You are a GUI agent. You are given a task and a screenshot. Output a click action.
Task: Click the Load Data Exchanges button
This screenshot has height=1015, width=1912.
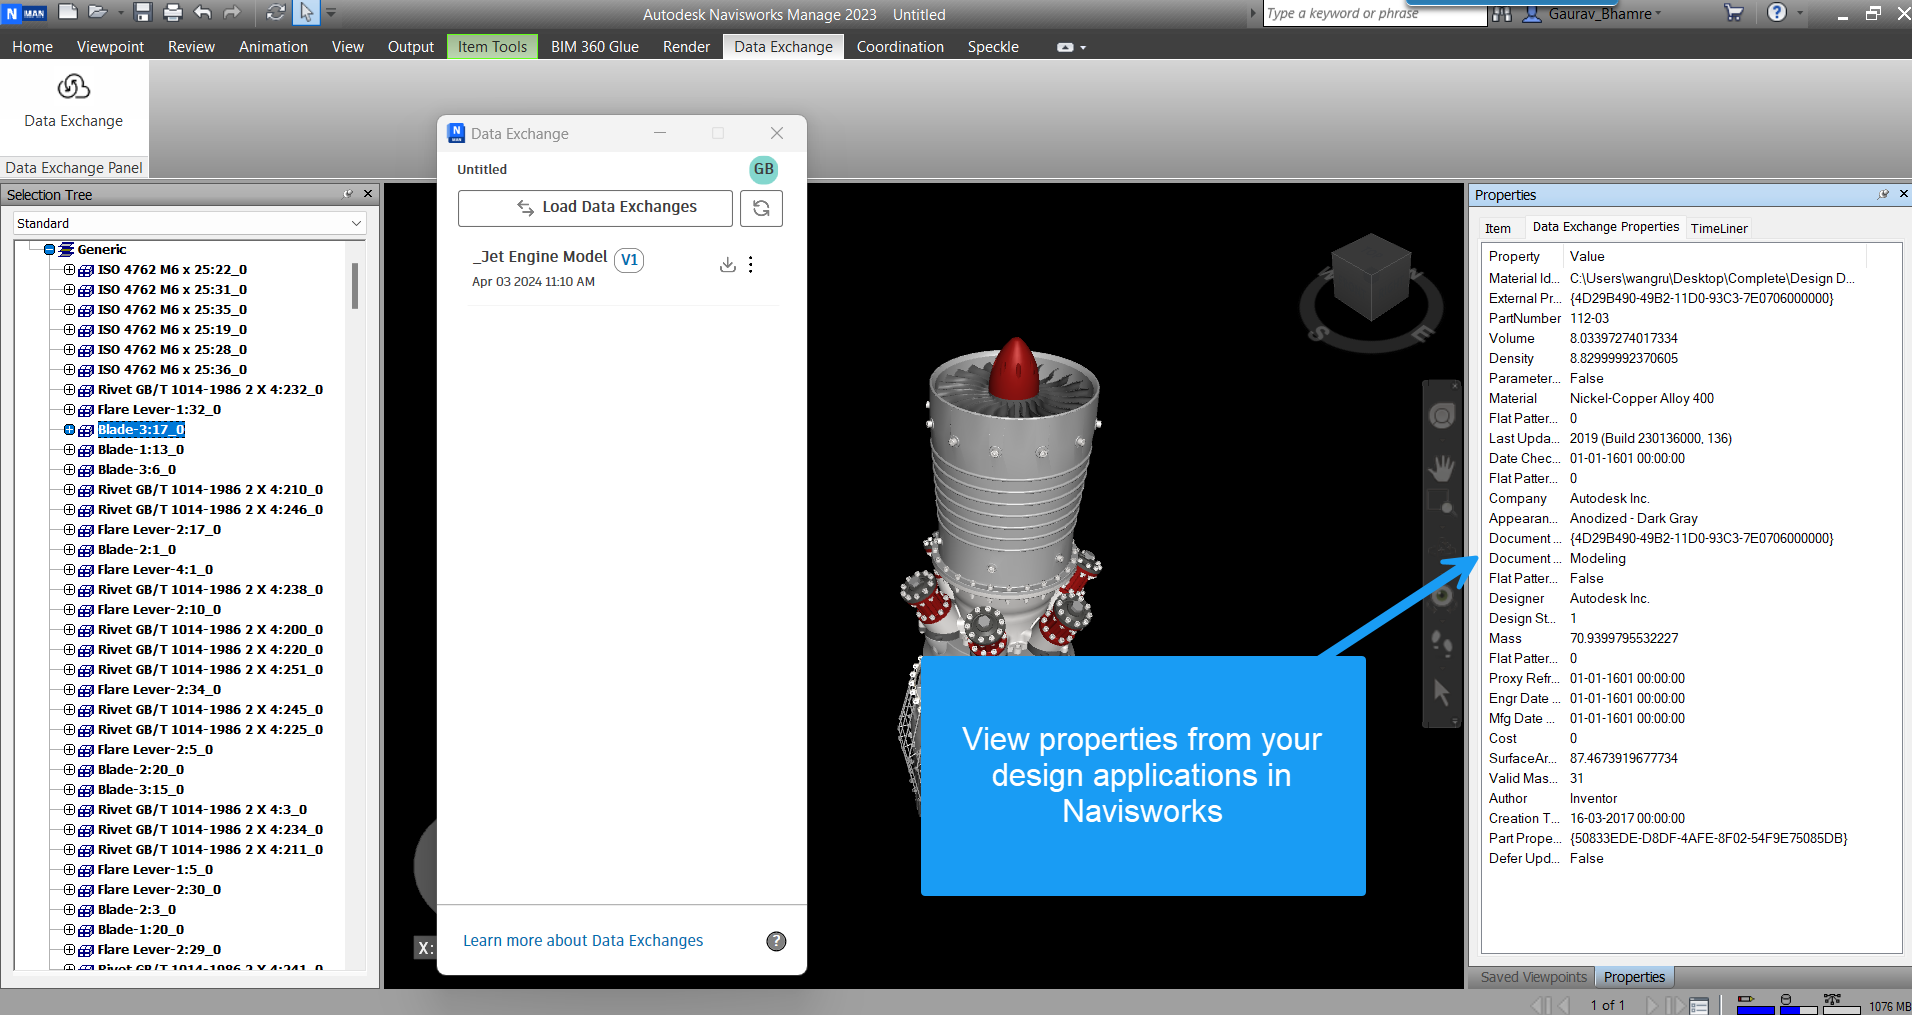pyautogui.click(x=595, y=208)
